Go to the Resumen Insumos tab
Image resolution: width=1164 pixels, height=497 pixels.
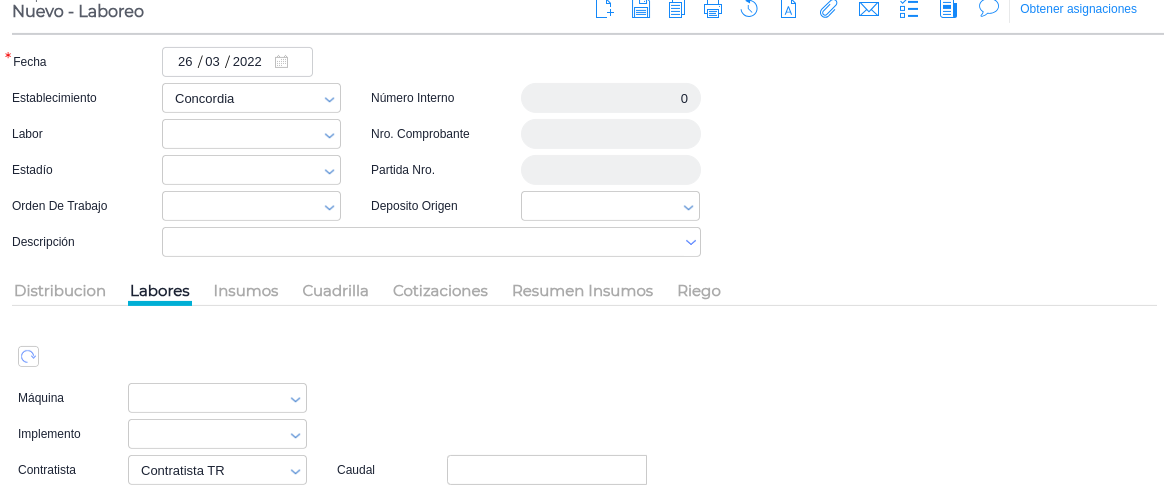click(x=582, y=291)
